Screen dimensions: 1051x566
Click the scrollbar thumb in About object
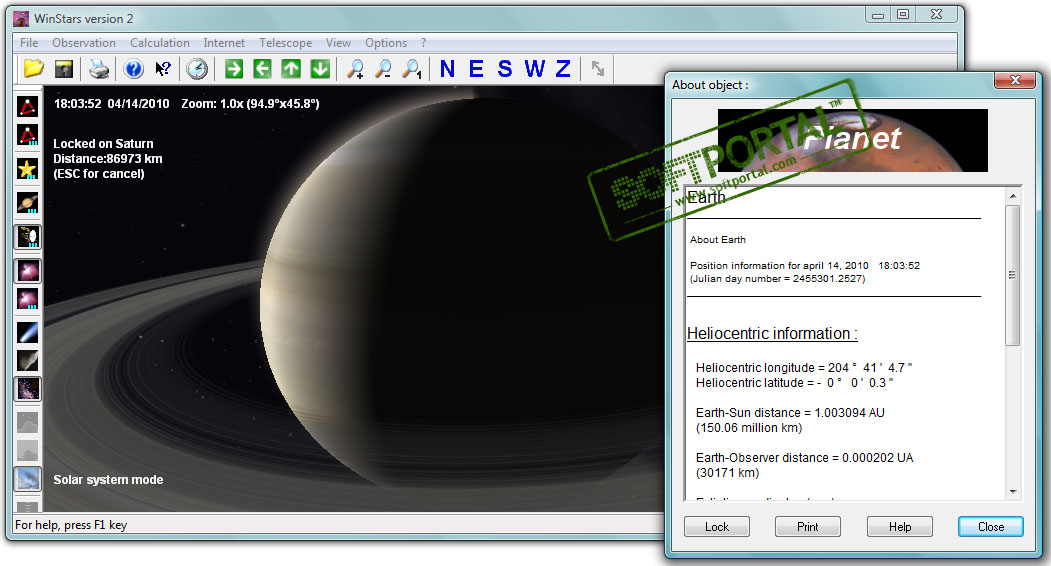click(x=1013, y=275)
